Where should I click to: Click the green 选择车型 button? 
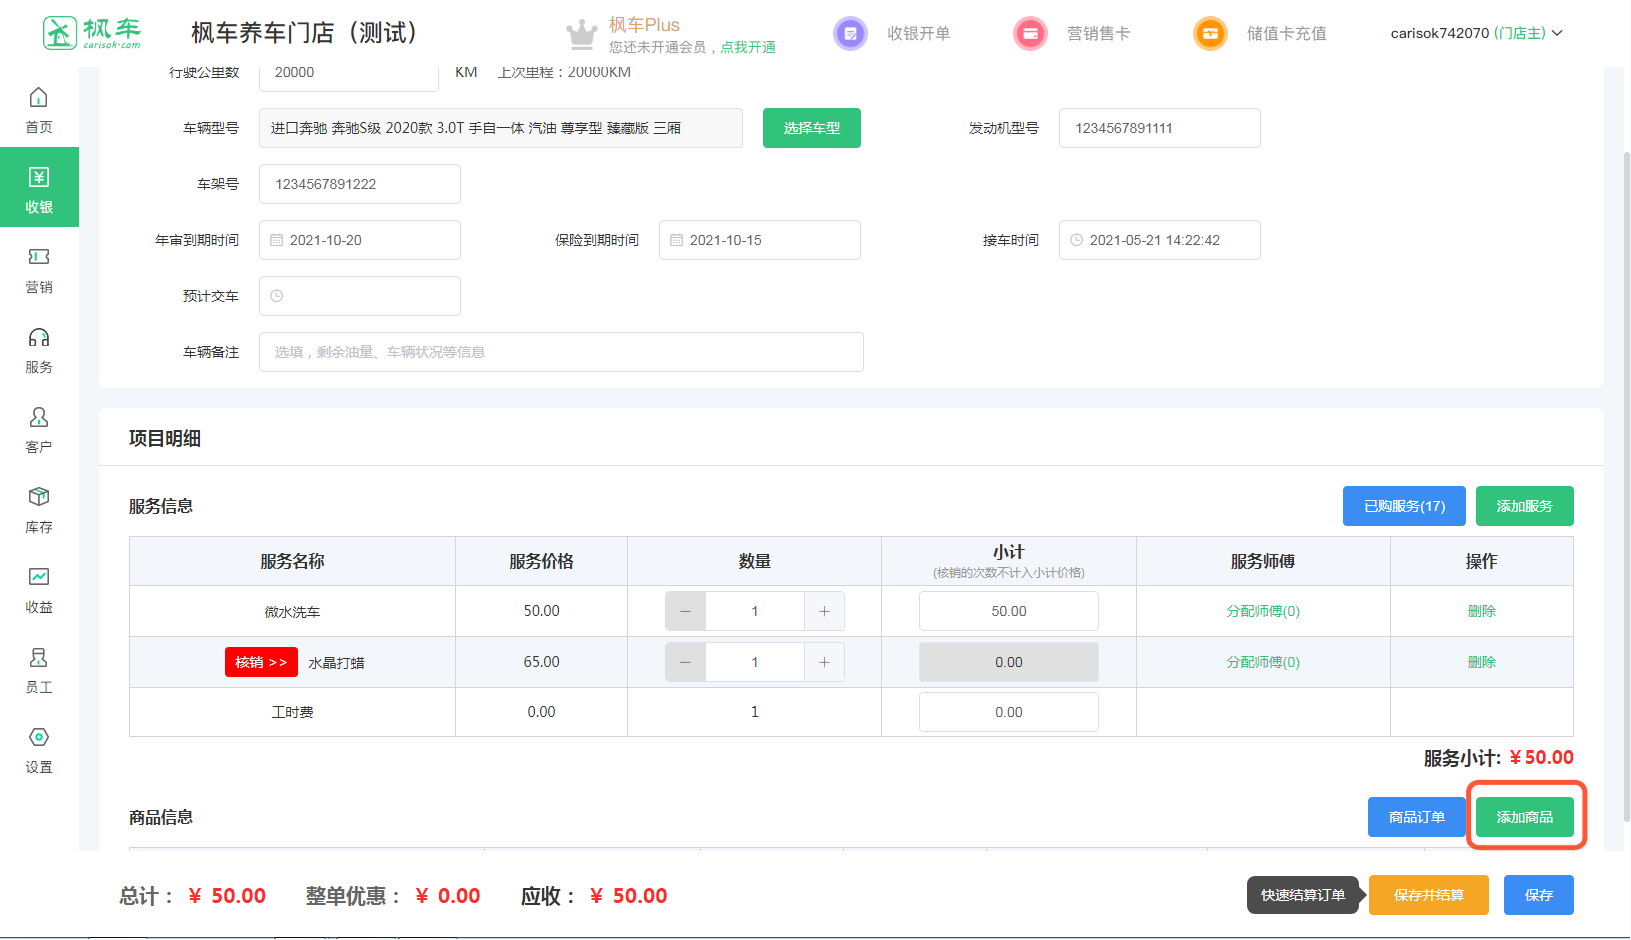pyautogui.click(x=811, y=128)
